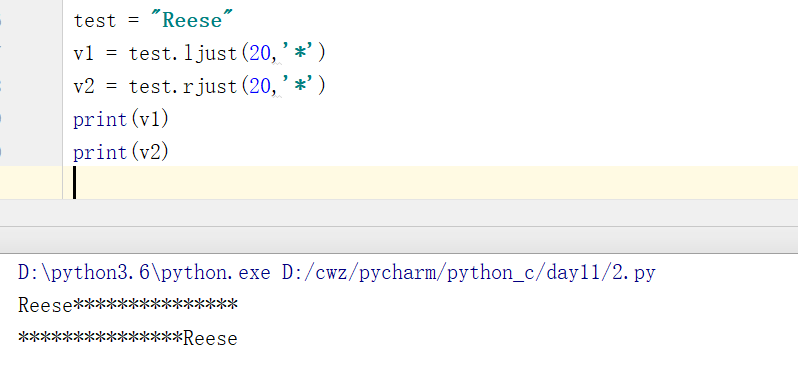Click the print keyword in print(v2)

point(100,153)
